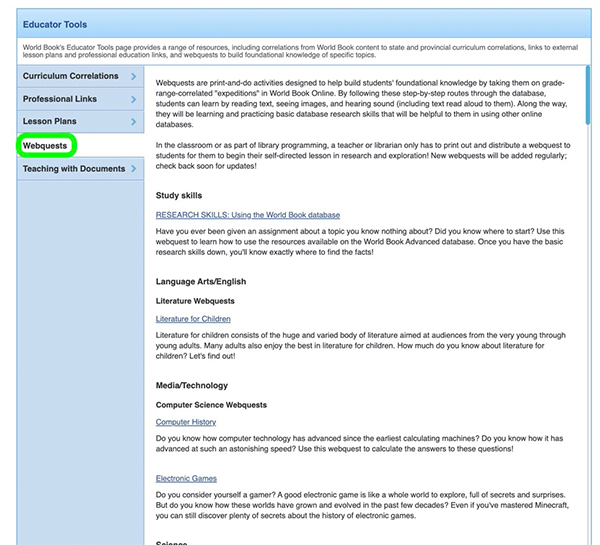Open the Computer History webquest link
This screenshot has width=600, height=545.
[186, 422]
